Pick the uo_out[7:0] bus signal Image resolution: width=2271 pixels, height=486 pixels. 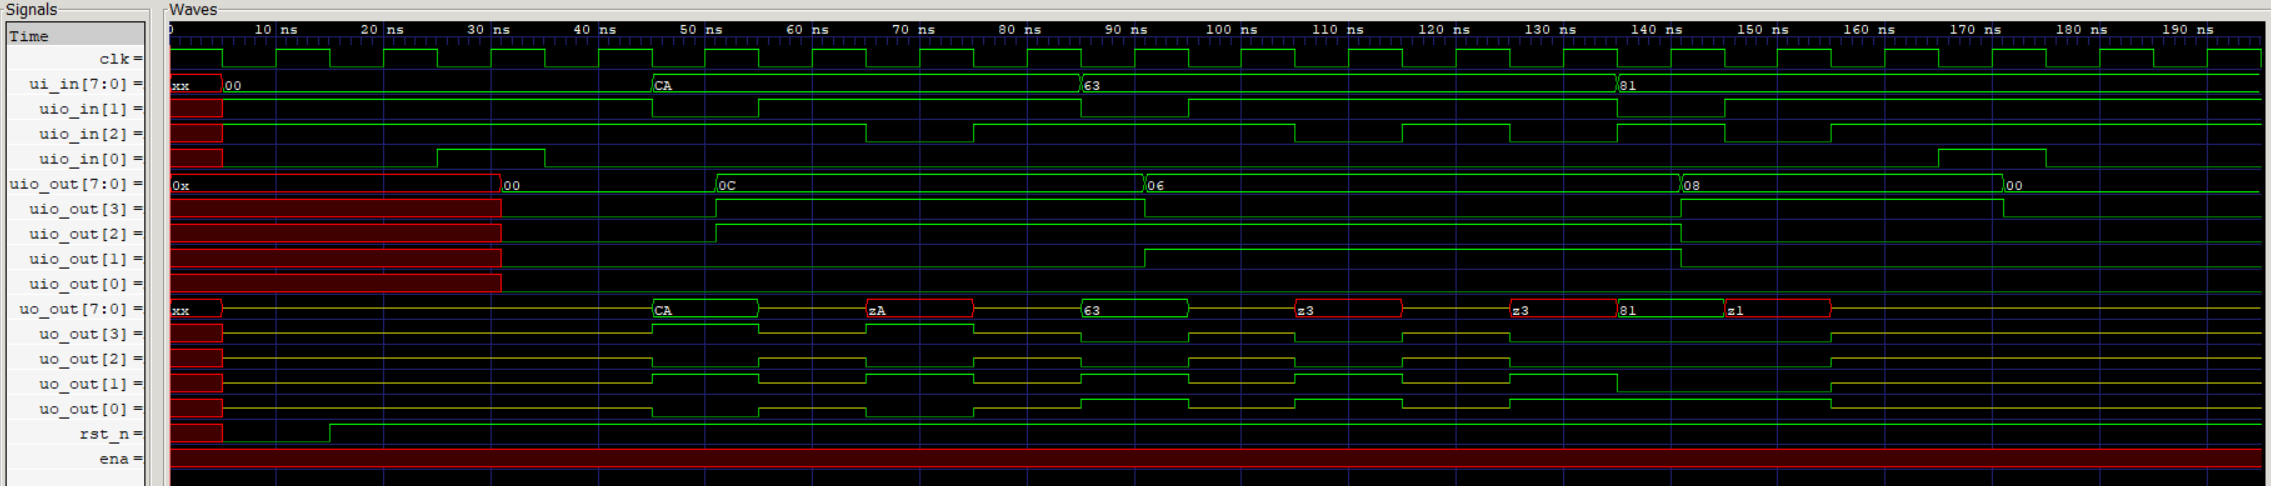click(73, 309)
